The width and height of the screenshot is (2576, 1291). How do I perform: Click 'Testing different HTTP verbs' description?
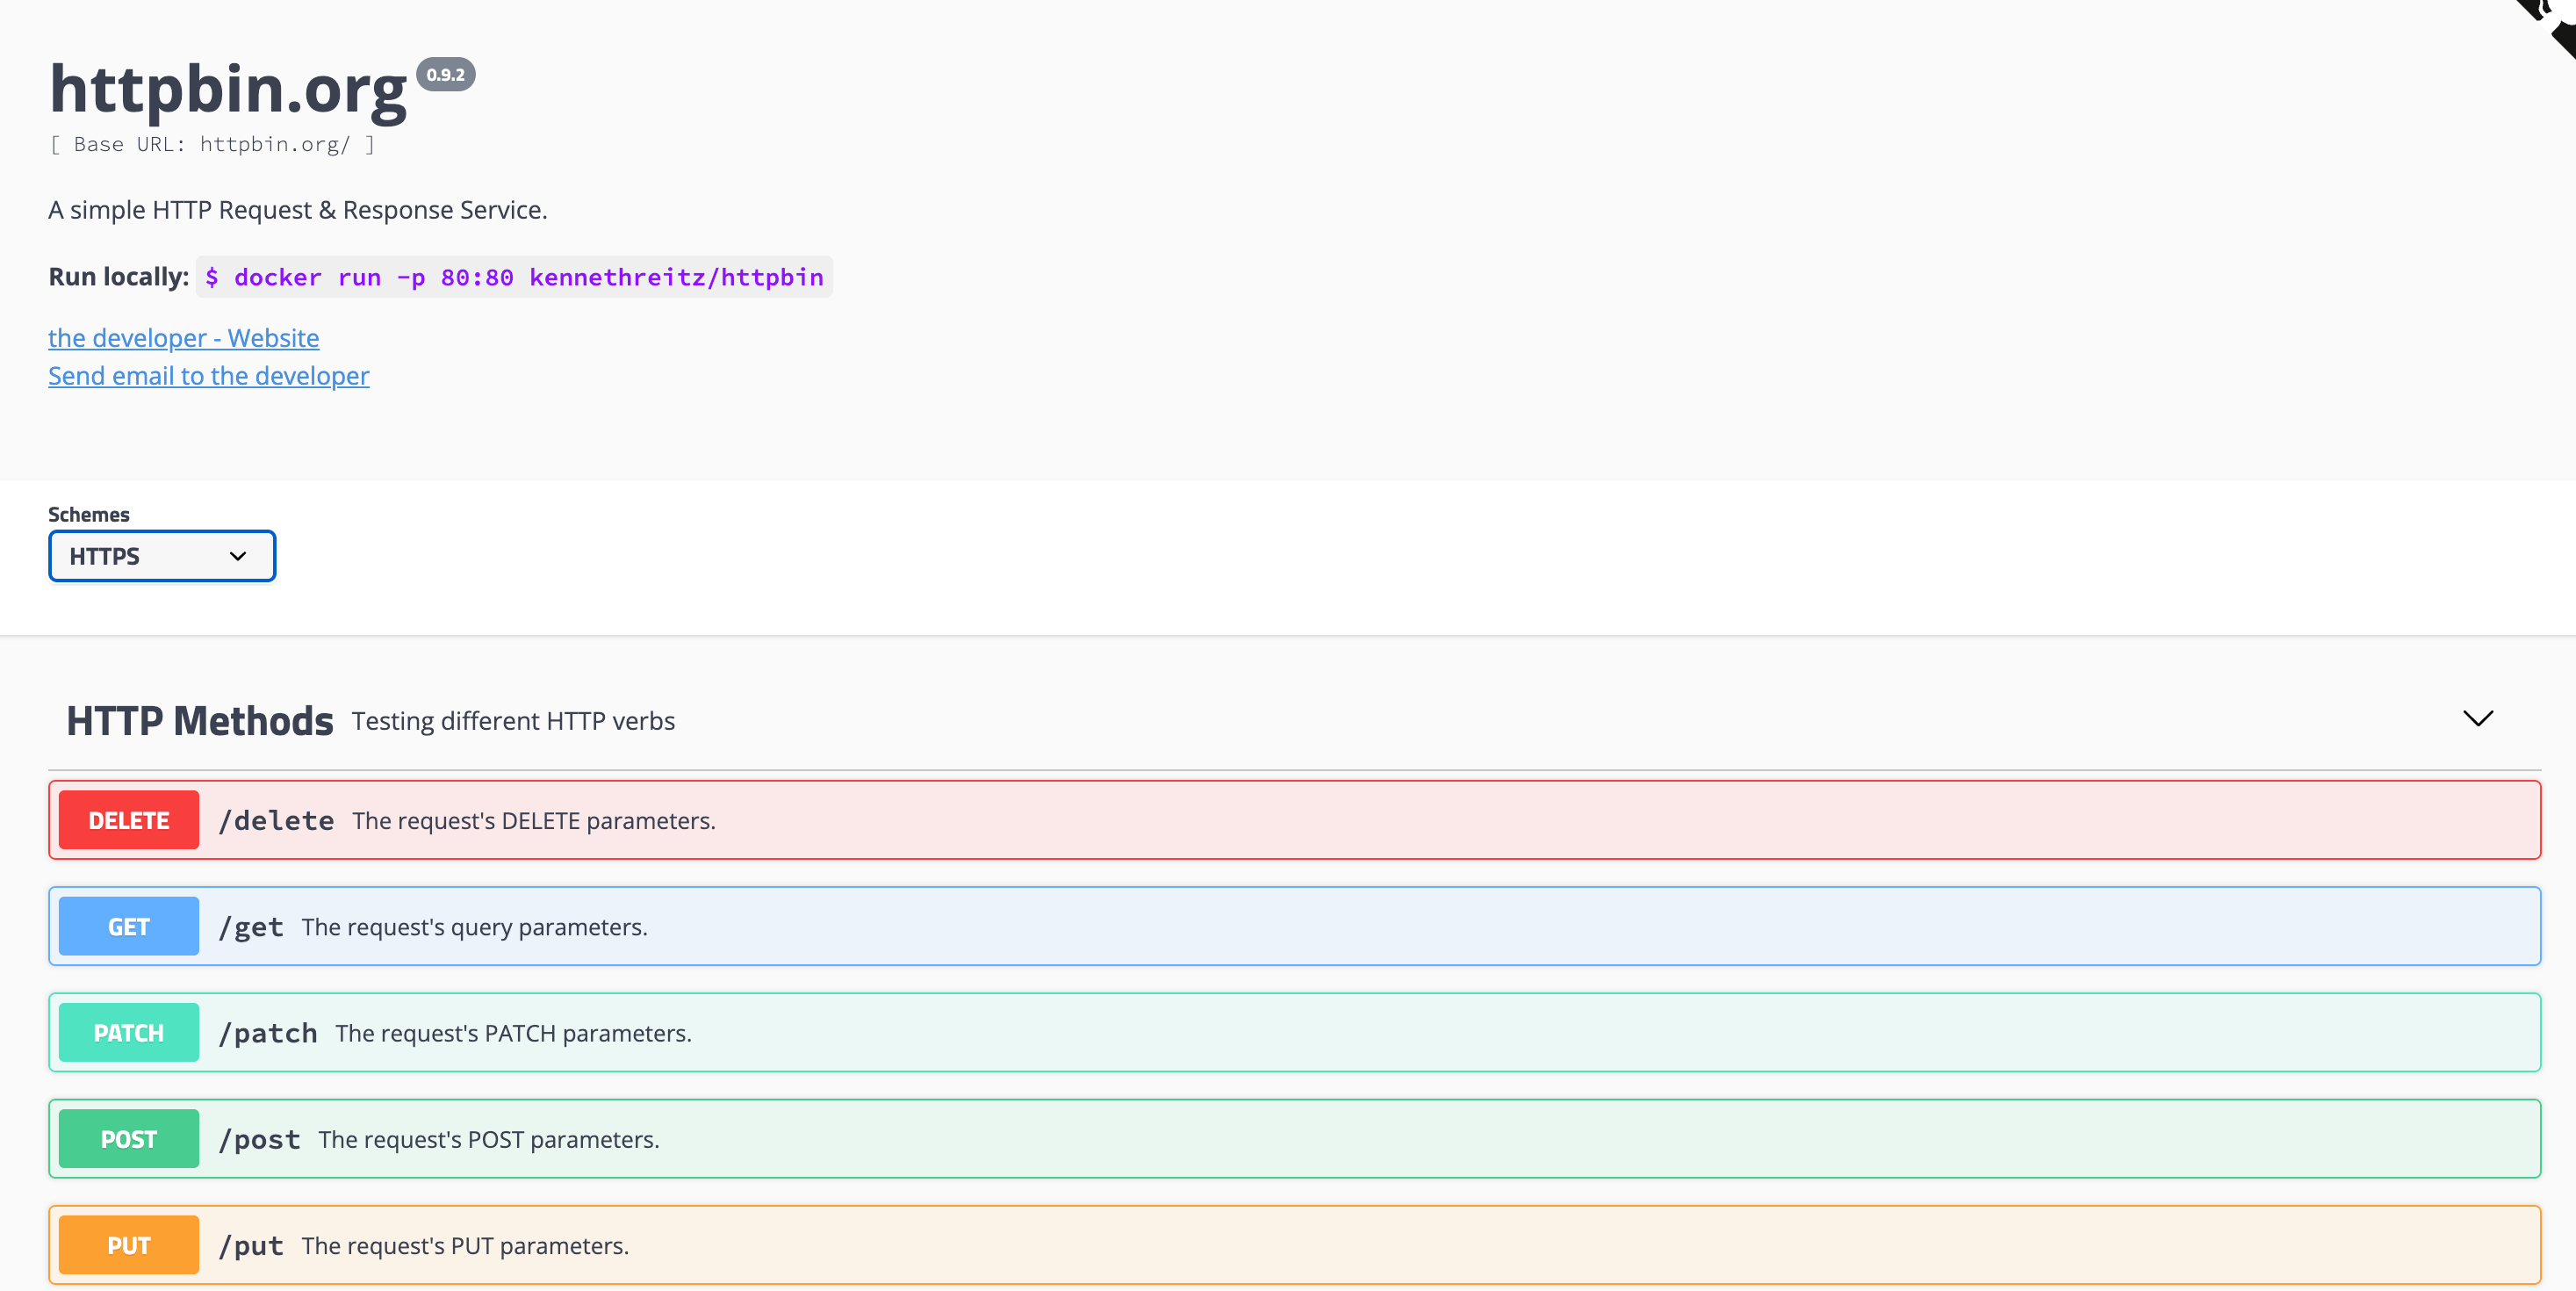point(513,721)
